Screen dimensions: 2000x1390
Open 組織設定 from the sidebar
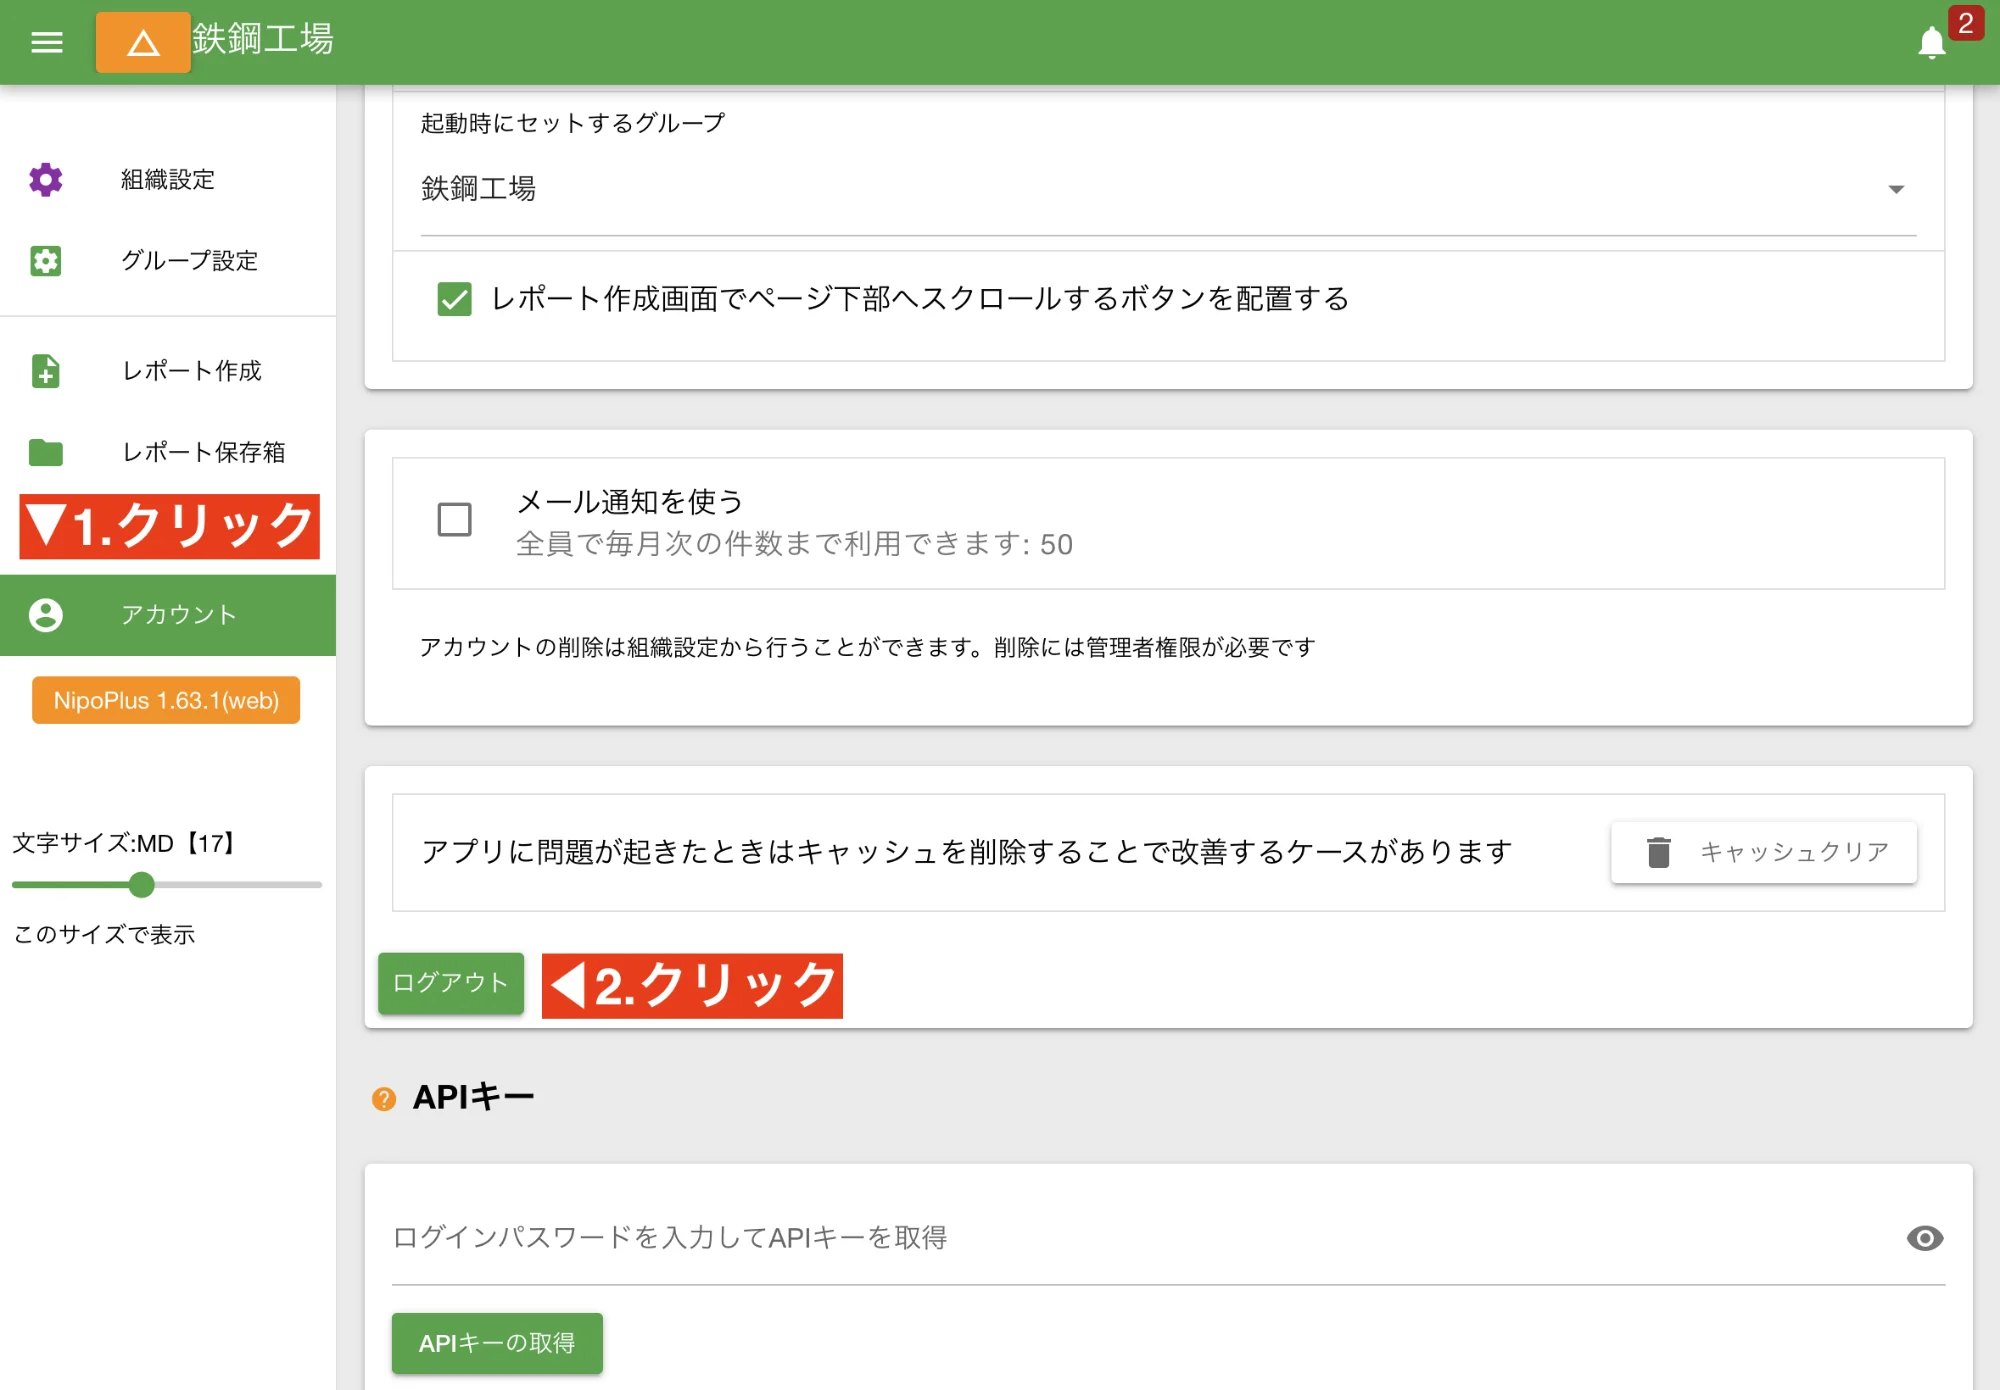pyautogui.click(x=165, y=180)
